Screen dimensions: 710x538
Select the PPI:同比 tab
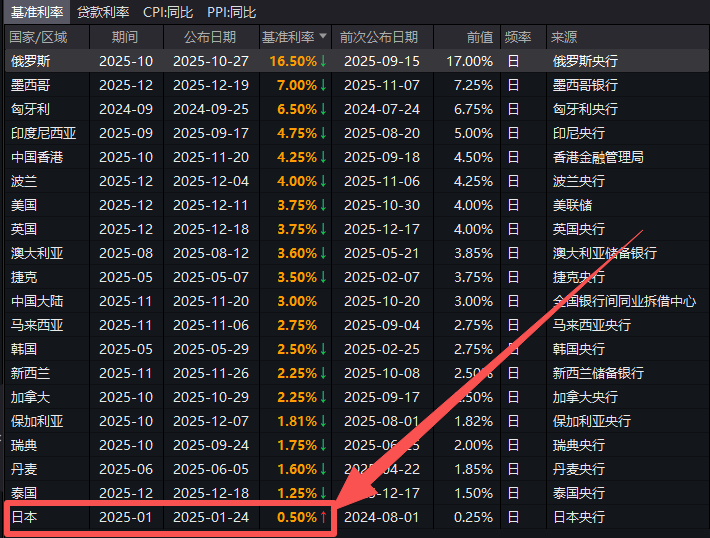coord(231,12)
